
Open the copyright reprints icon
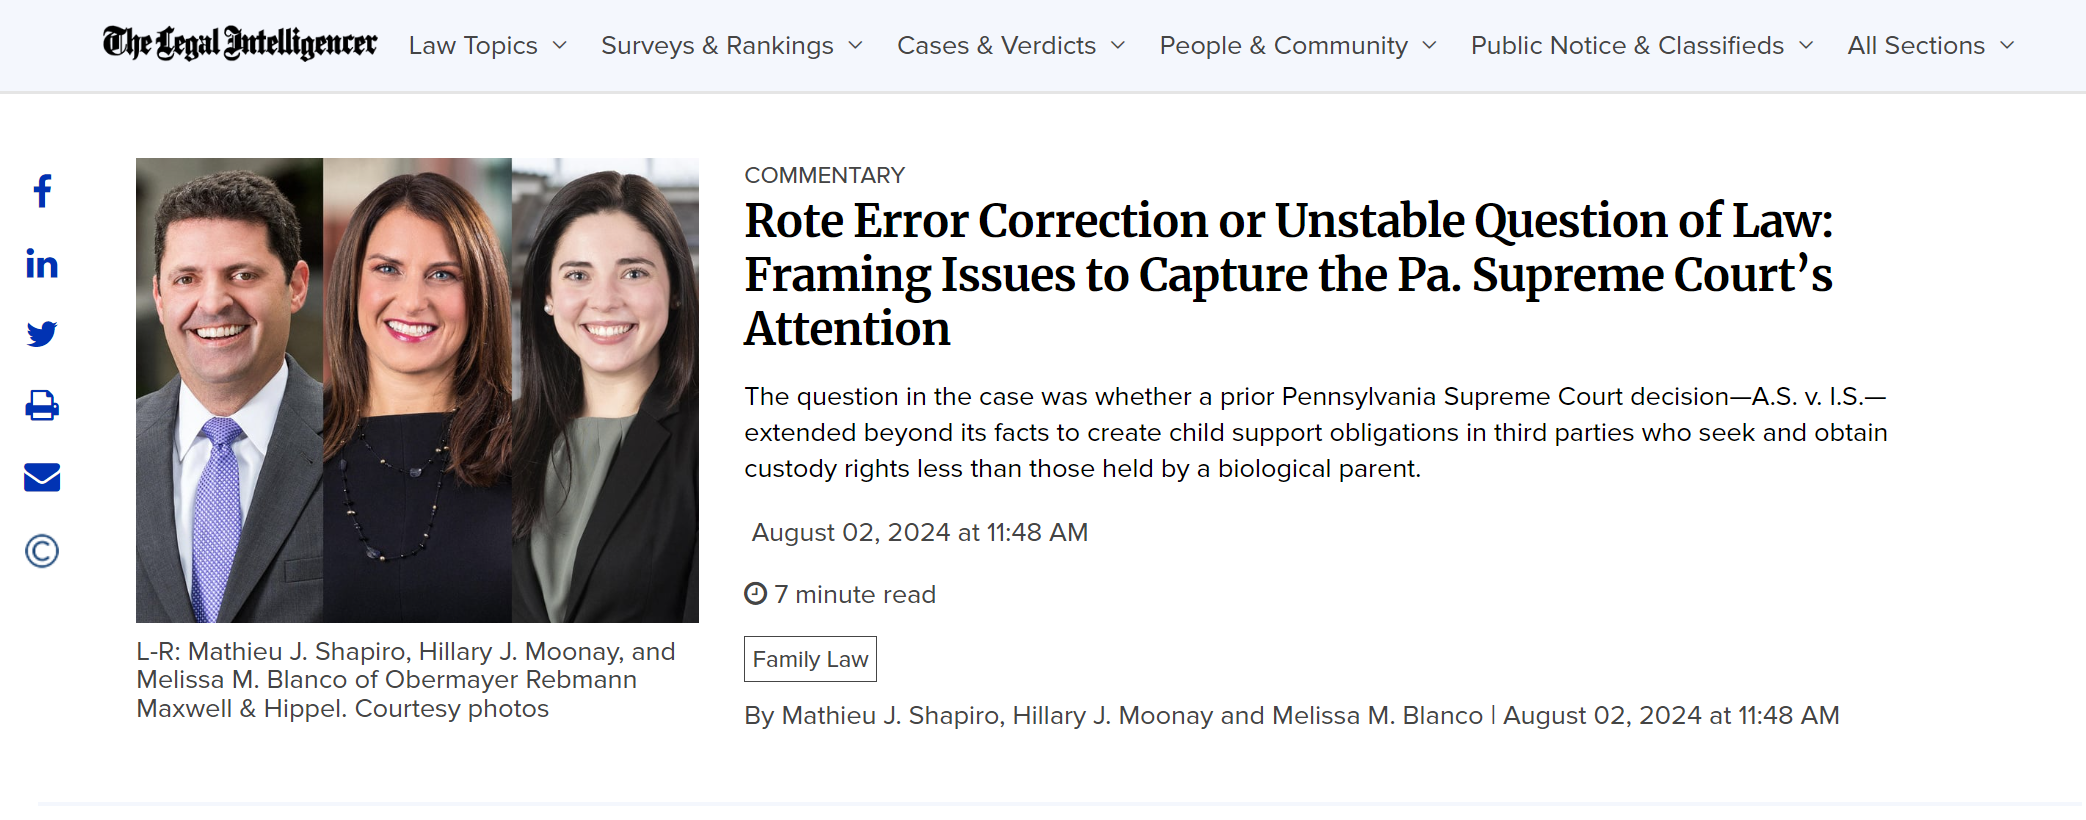[42, 551]
